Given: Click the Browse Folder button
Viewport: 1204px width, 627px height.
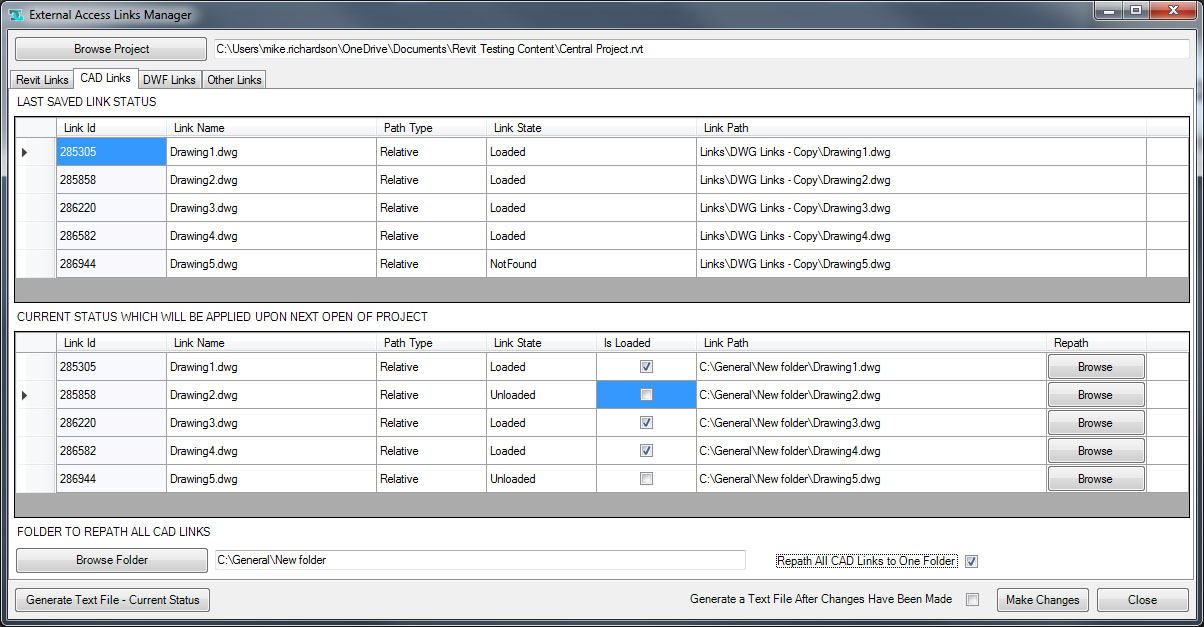Looking at the screenshot, I should [111, 560].
